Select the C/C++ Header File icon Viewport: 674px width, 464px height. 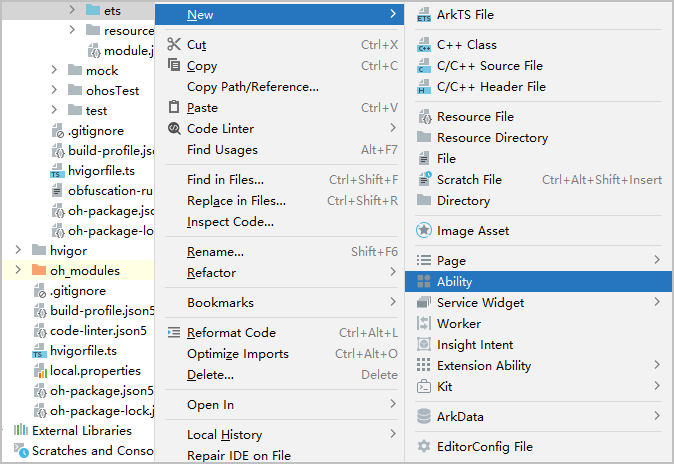(x=424, y=87)
